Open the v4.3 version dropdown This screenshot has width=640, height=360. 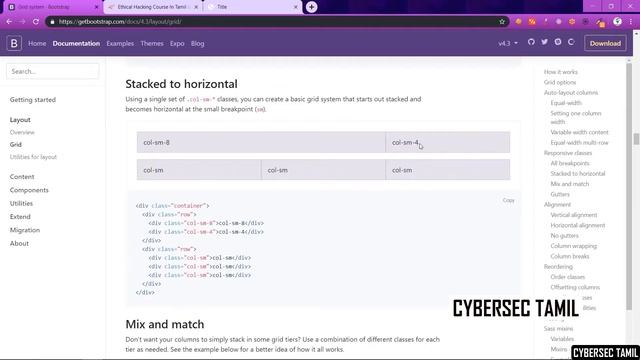[x=508, y=43]
